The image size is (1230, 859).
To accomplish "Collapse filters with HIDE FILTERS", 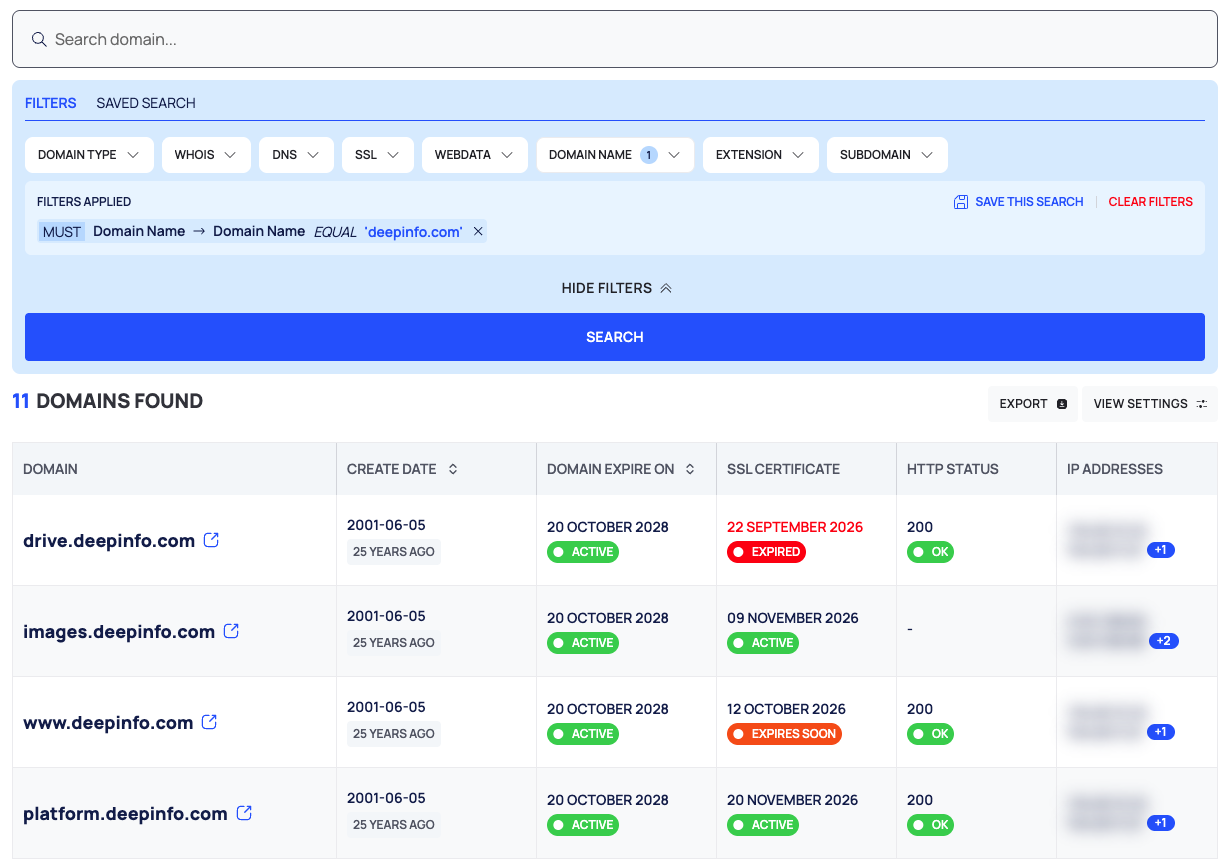I will (x=615, y=288).
